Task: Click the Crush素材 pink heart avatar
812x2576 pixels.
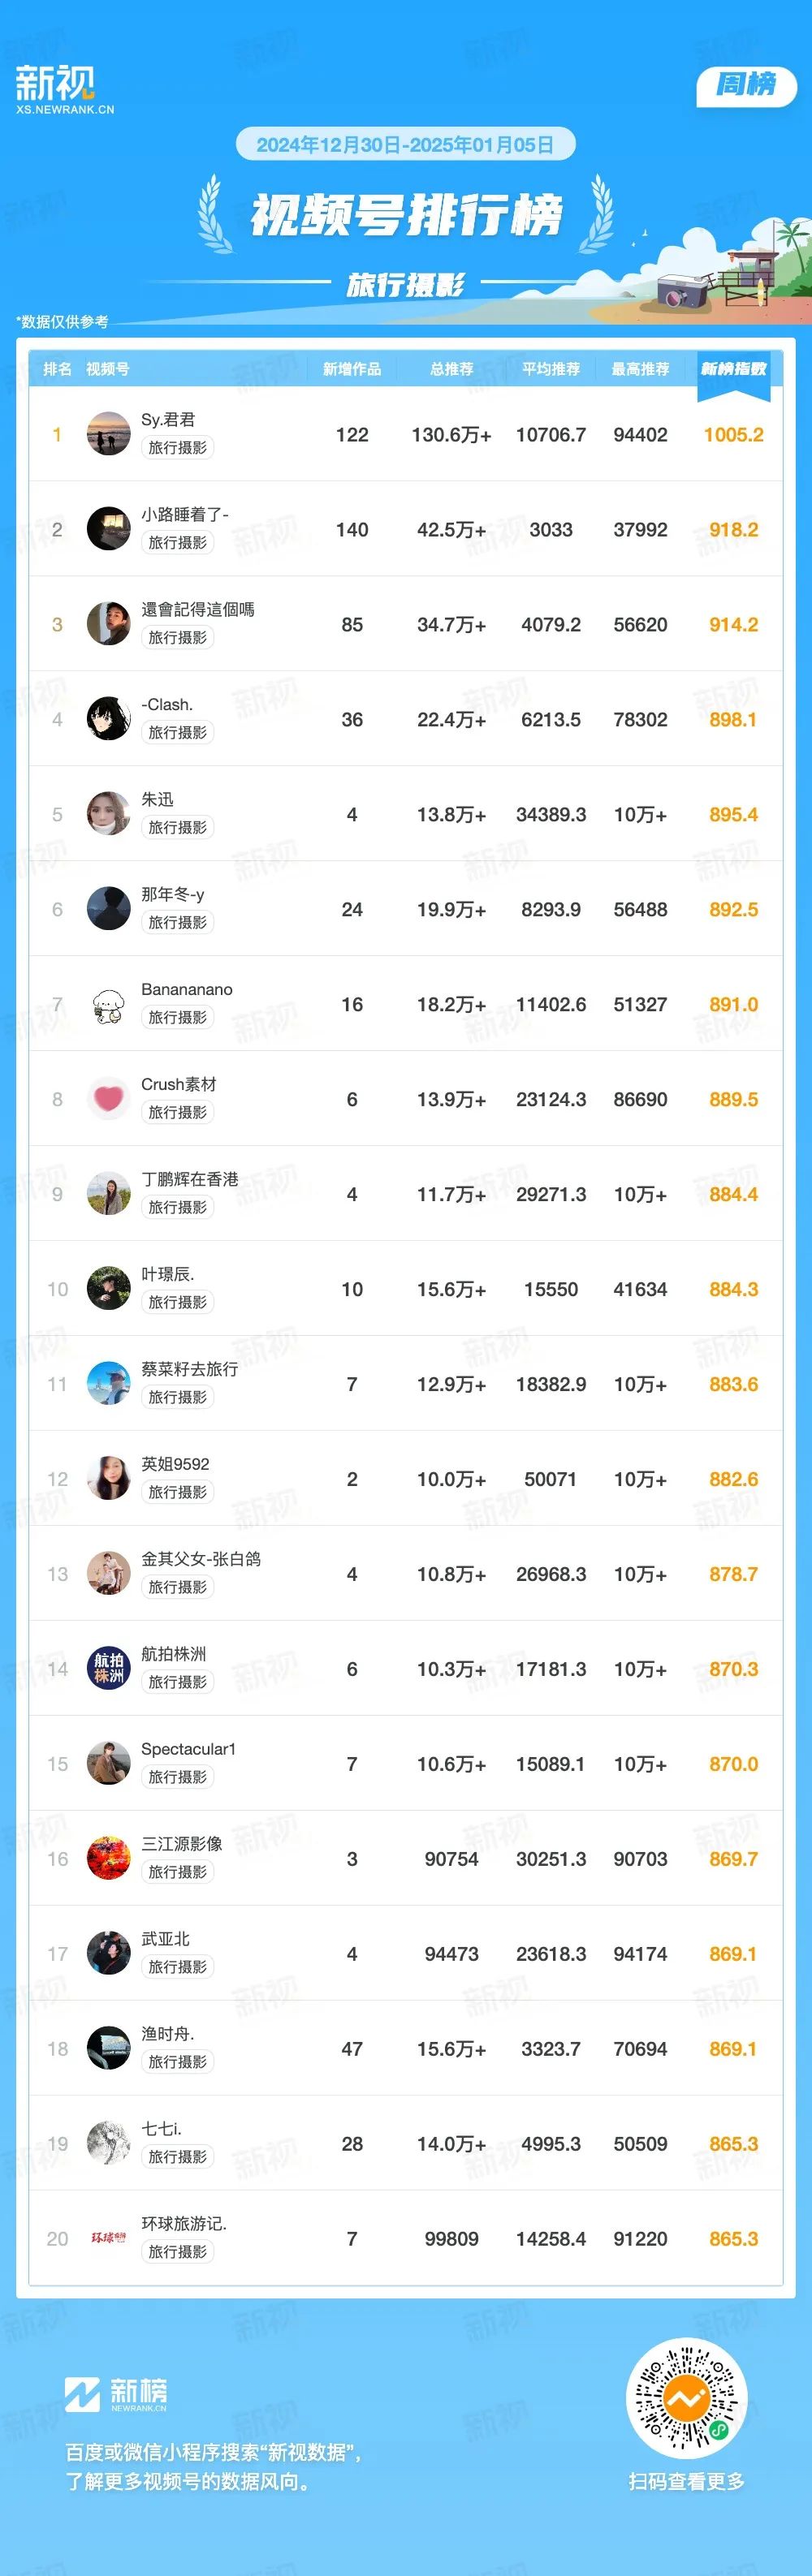Action: (x=108, y=1099)
